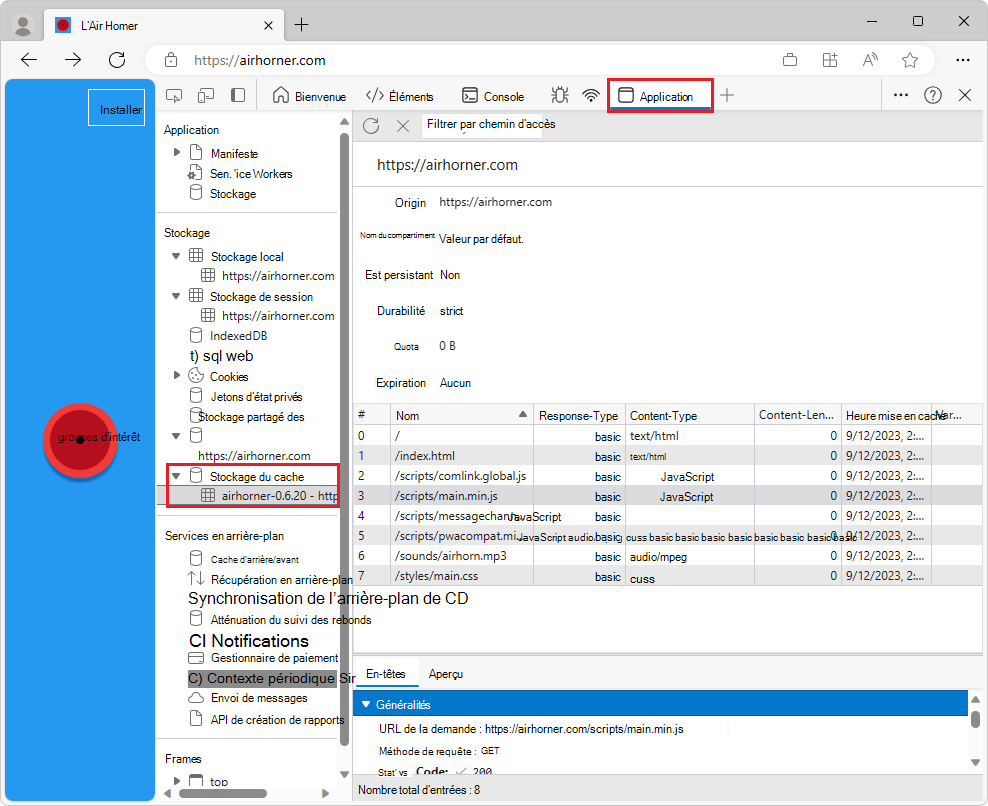988x806 pixels.
Task: Open the app available install icon
Action: click(830, 60)
